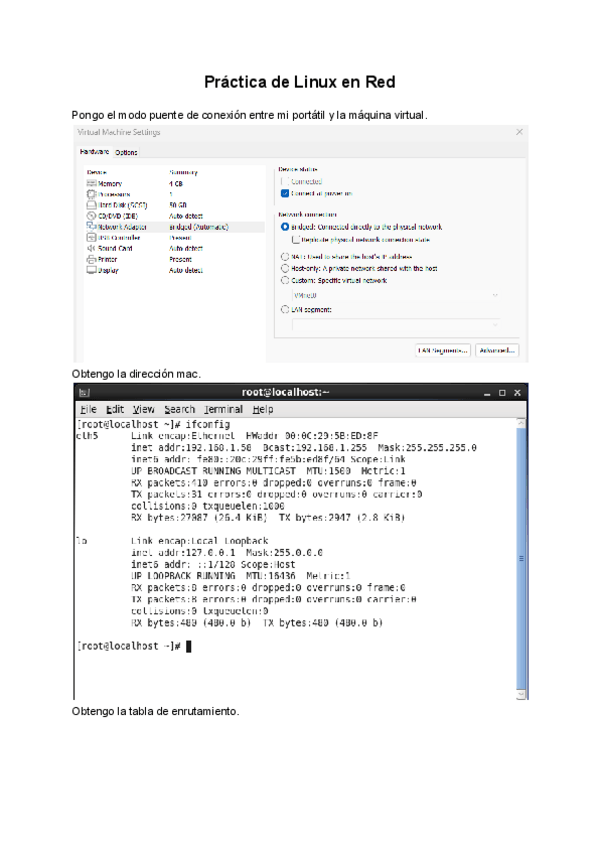Click the terminal scrollbar up arrow
This screenshot has width=600, height=848.
point(521,422)
